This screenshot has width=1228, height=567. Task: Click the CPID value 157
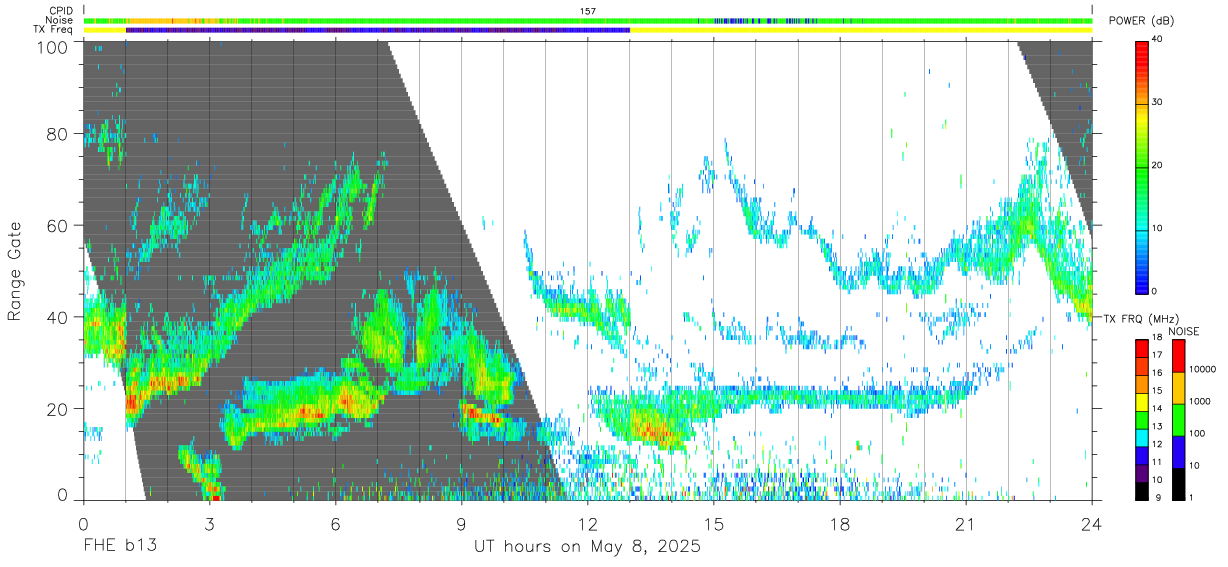coord(588,11)
